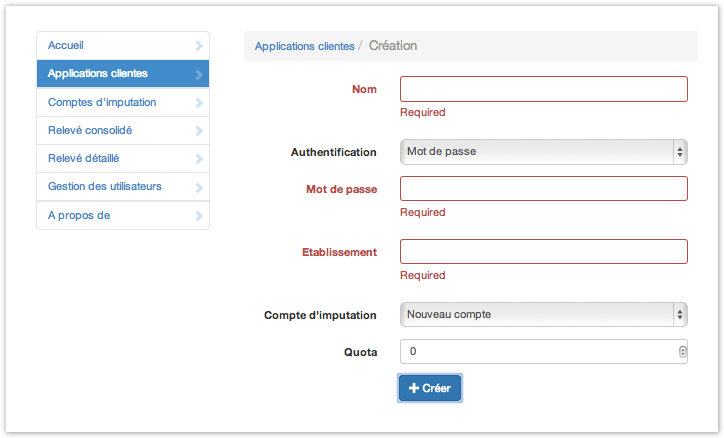Image resolution: width=724 pixels, height=438 pixels.
Task: Click chevron icon beside Comptes d'imputation
Action: point(199,102)
